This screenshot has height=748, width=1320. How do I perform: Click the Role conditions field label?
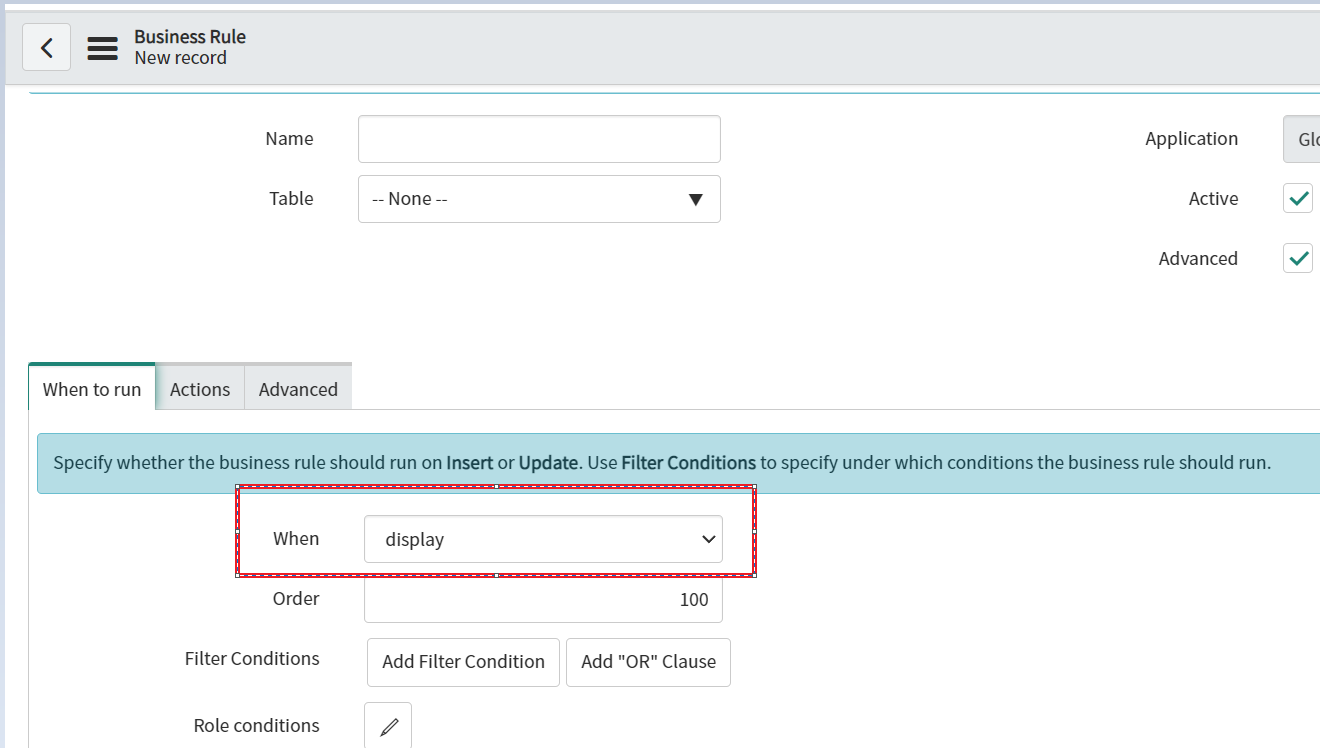pyautogui.click(x=257, y=726)
